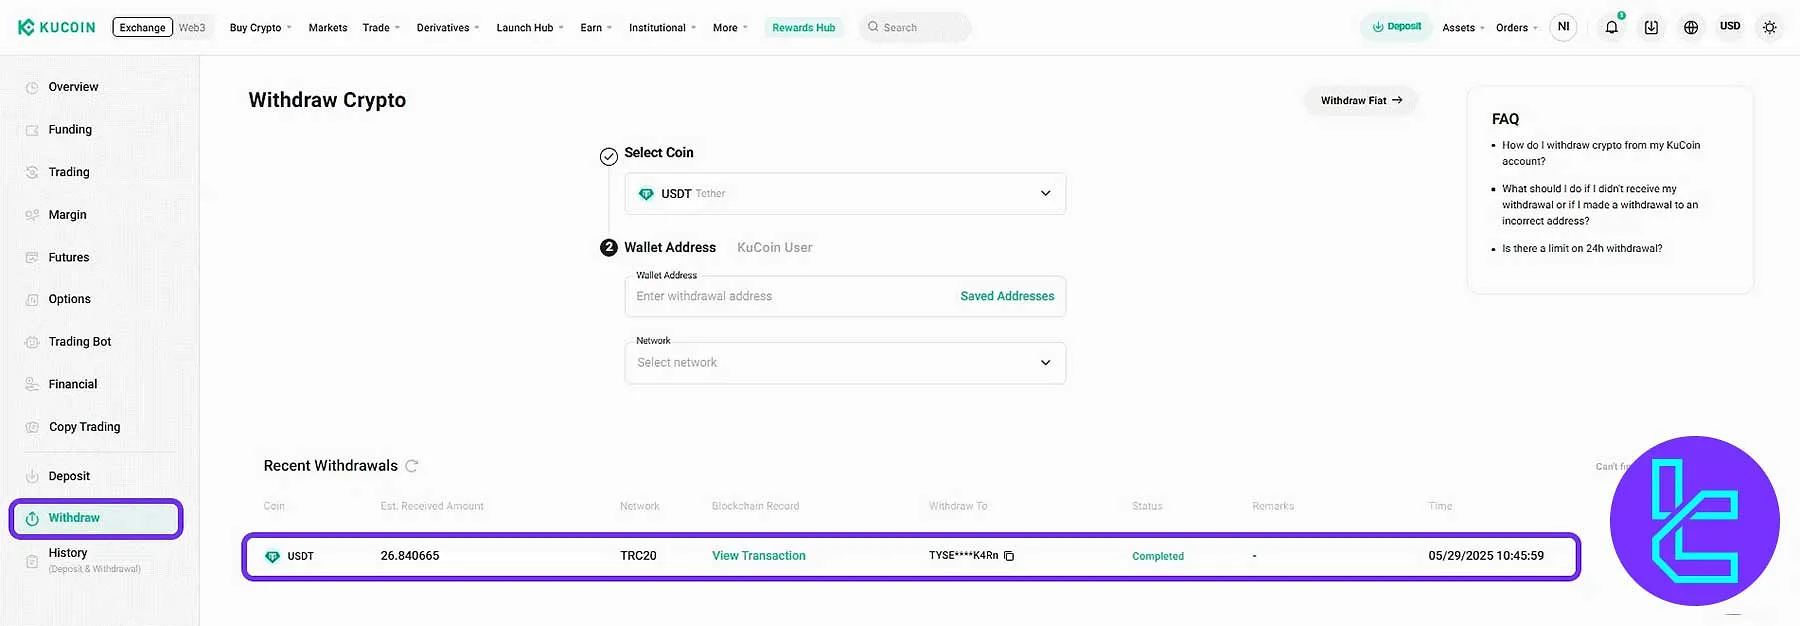Click the notification bell icon
Screen dimensions: 1800x626
tap(1611, 28)
